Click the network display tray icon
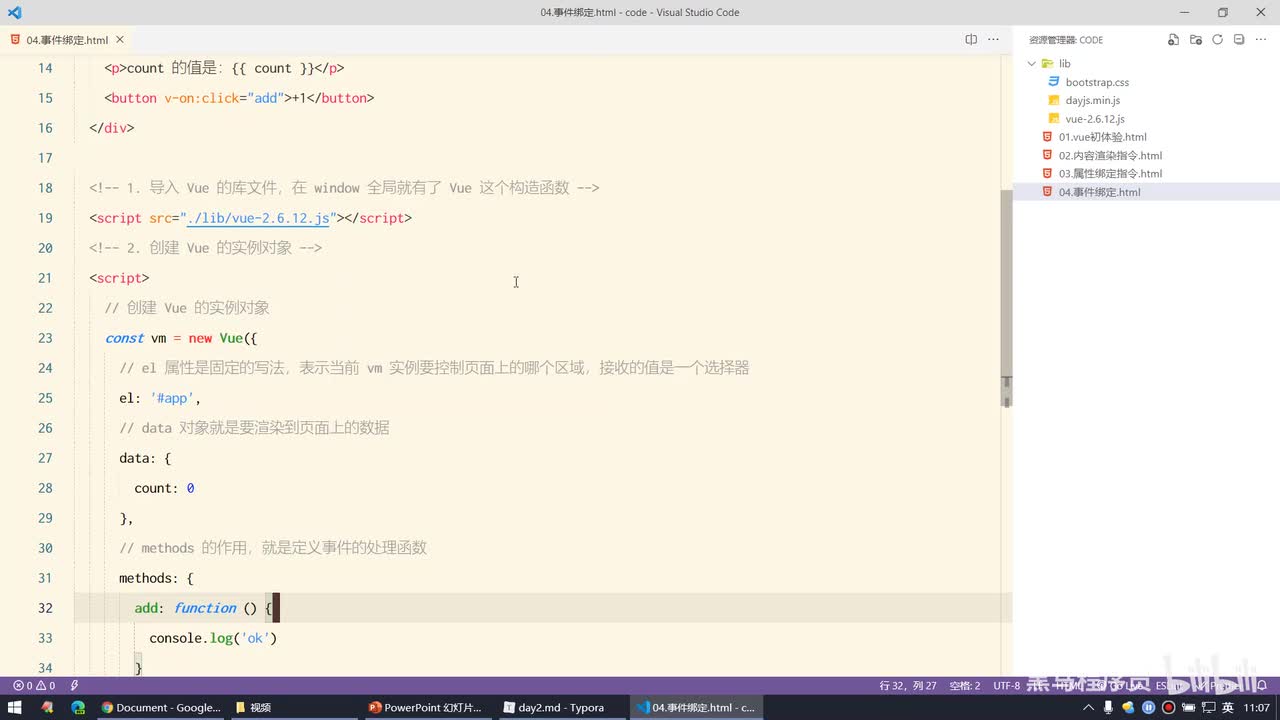Screen dimensions: 1280x720 tap(1209, 707)
